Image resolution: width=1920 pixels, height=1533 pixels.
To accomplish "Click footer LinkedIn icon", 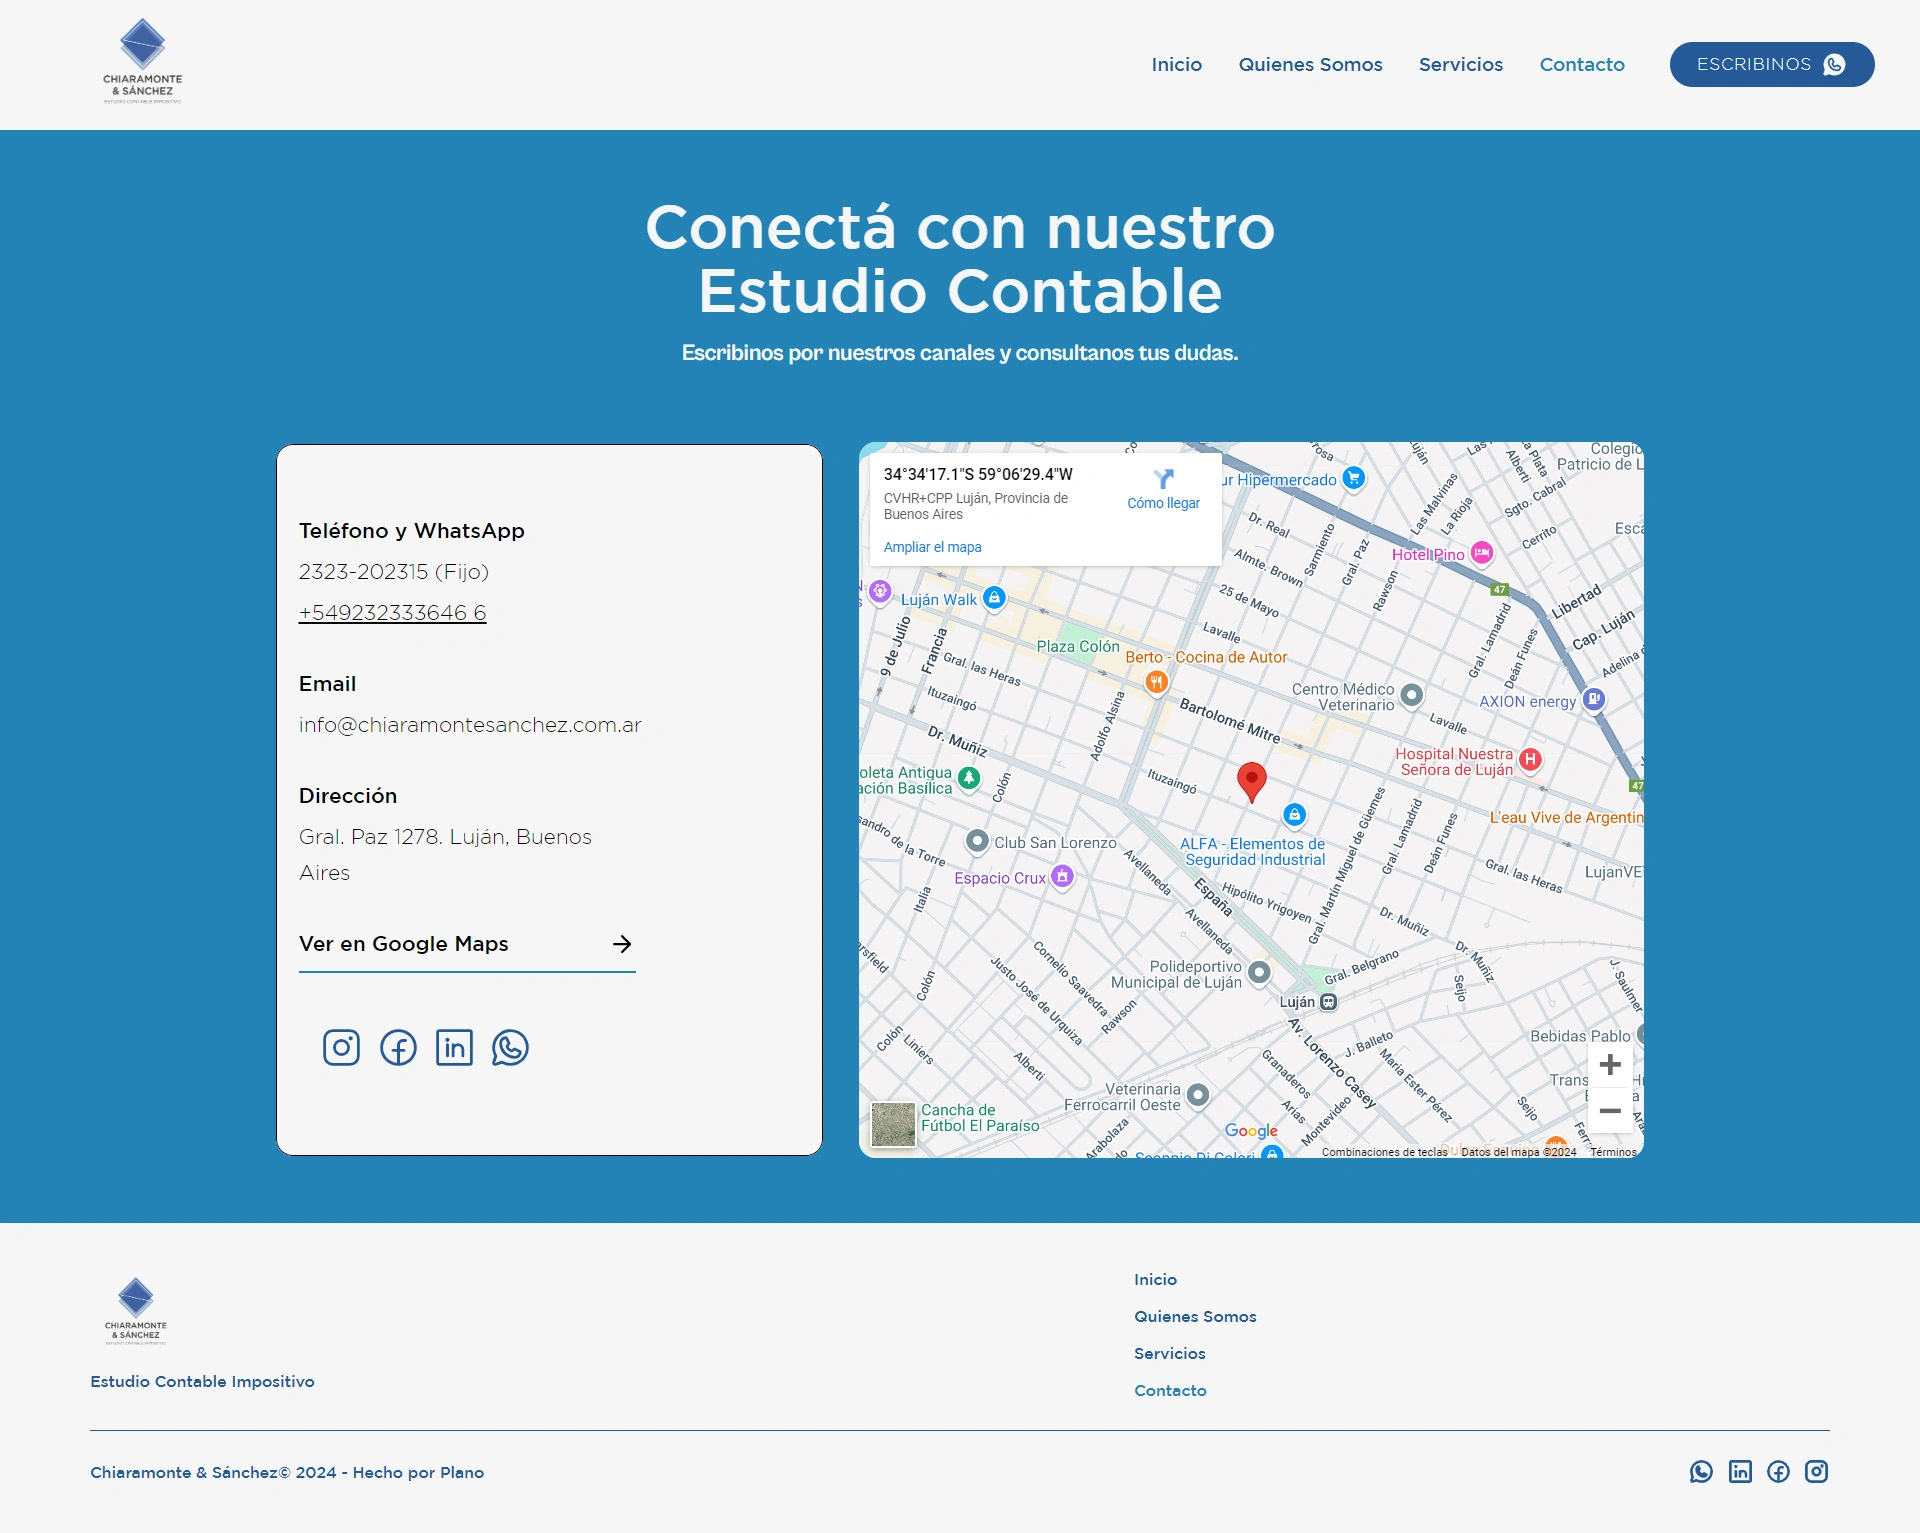I will click(1740, 1471).
